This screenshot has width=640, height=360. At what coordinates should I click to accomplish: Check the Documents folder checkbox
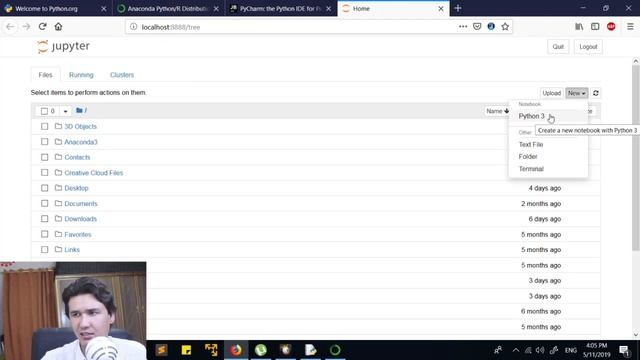(44, 203)
